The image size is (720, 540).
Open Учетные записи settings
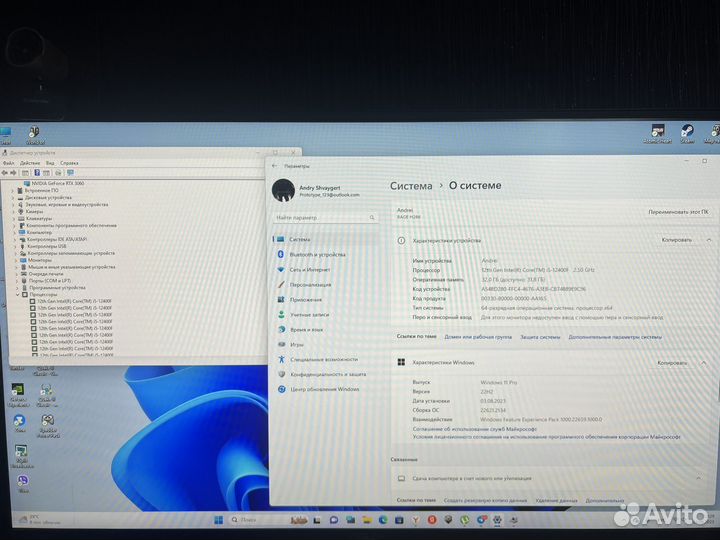[325, 315]
